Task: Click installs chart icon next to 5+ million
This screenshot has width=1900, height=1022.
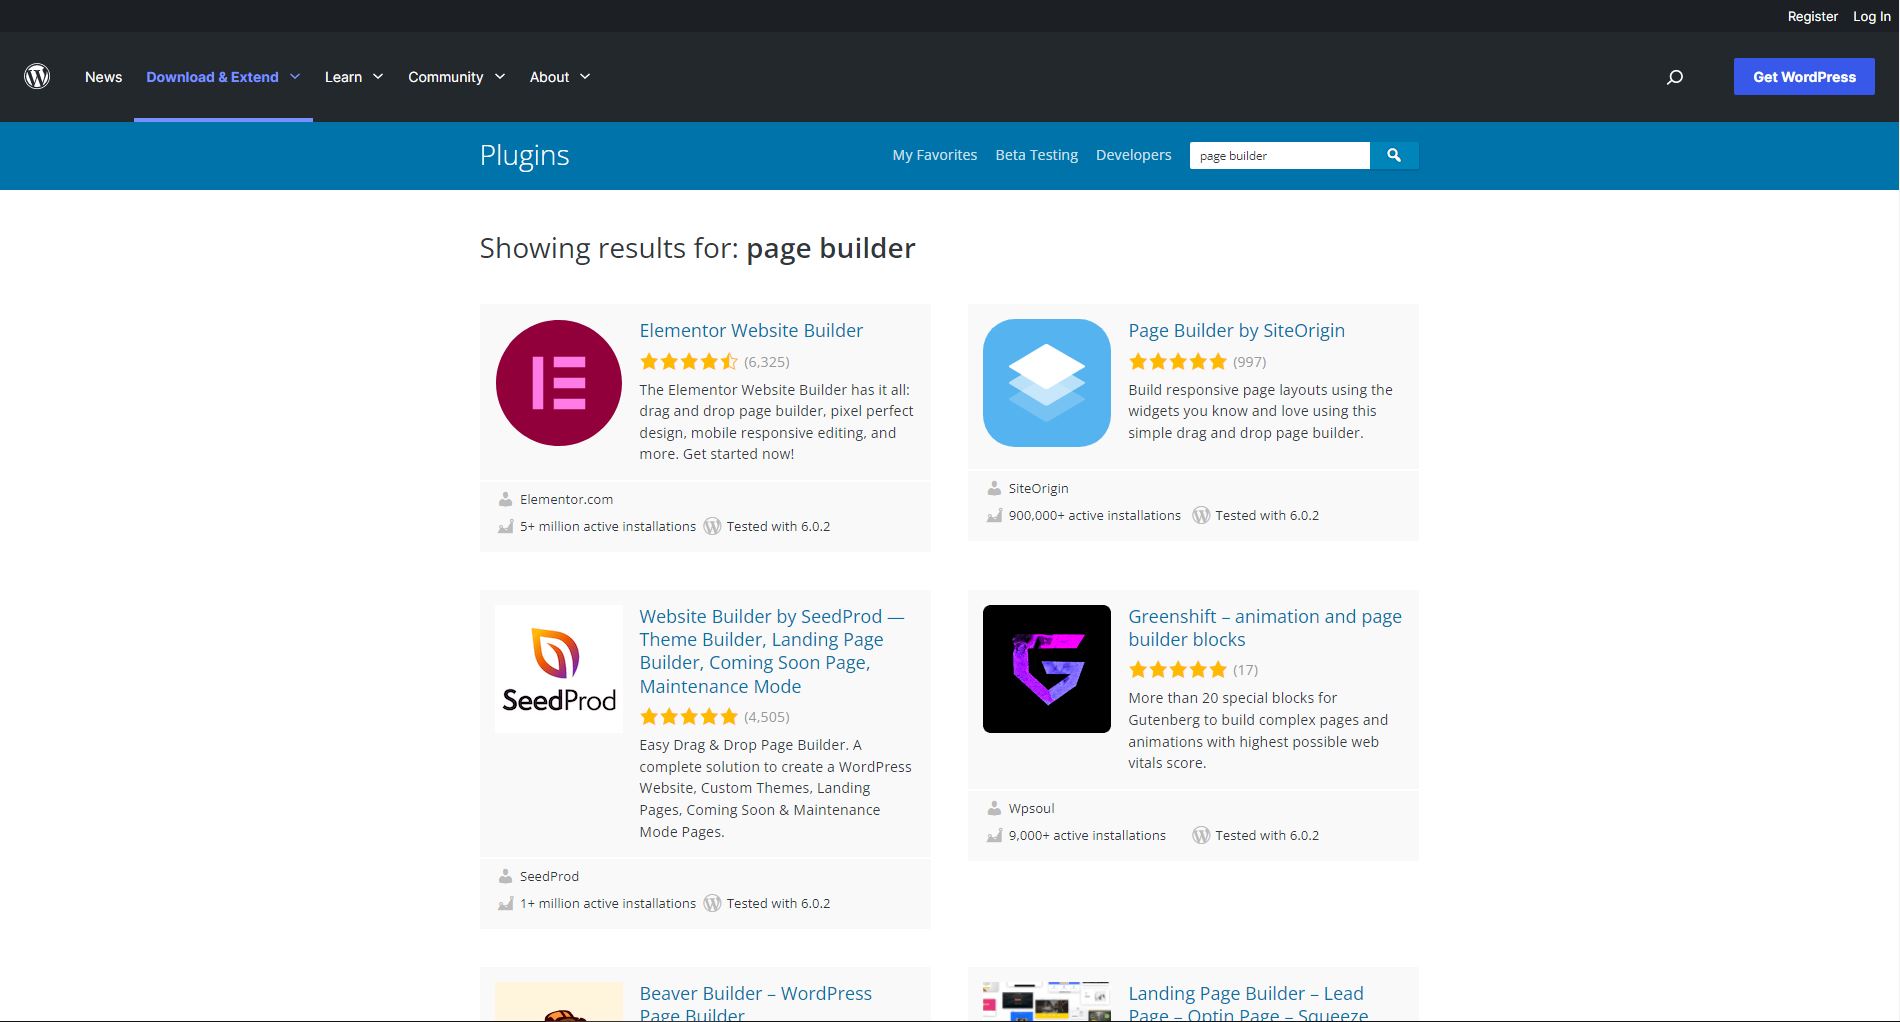Action: (x=506, y=526)
